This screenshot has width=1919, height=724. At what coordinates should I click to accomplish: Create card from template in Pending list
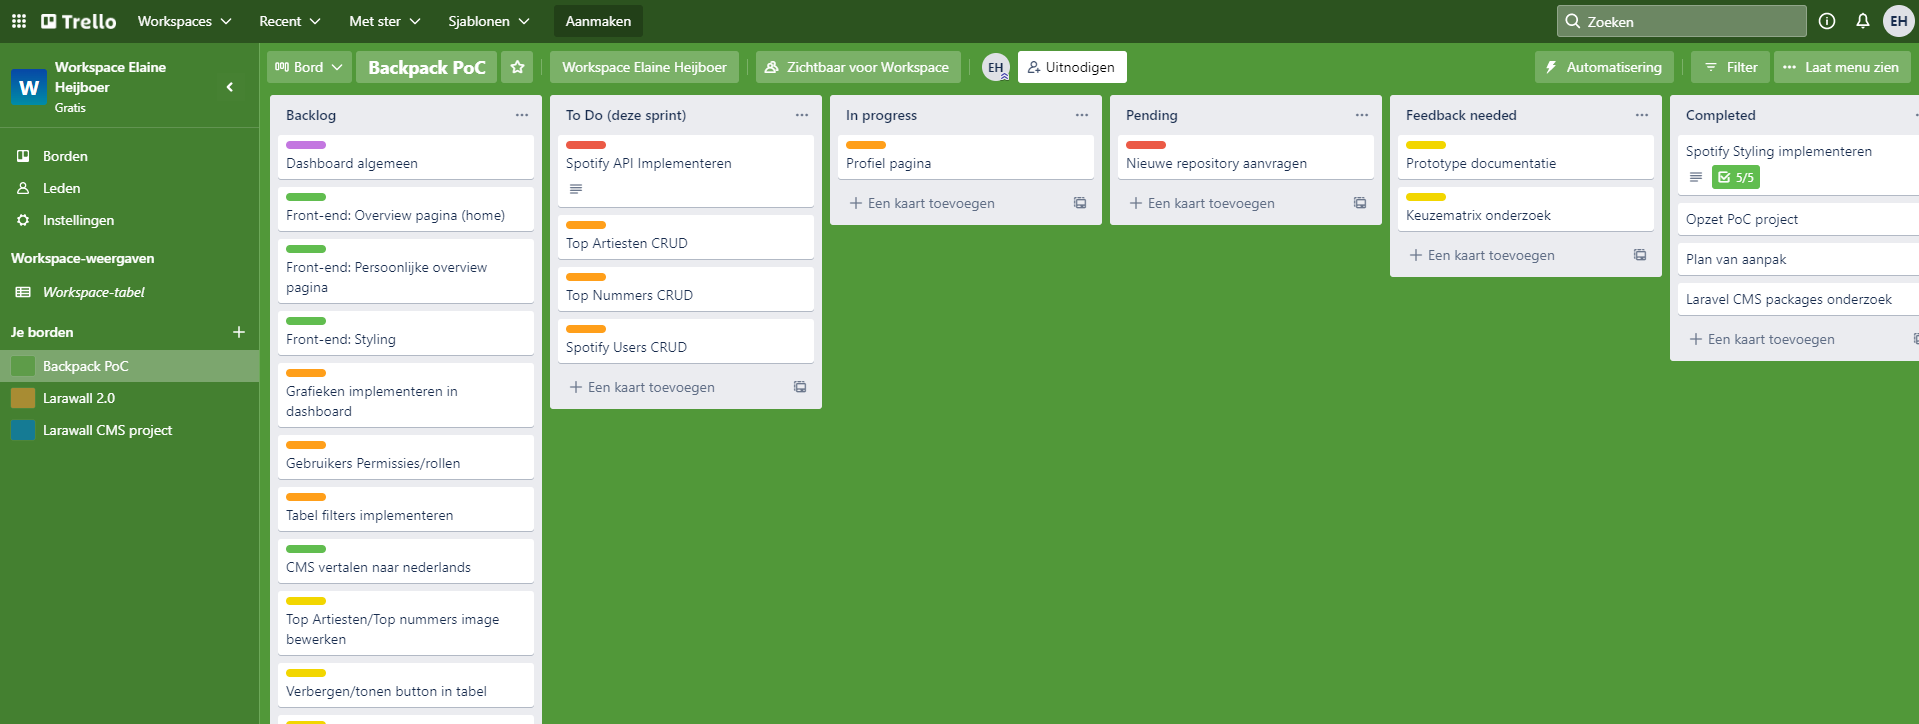(x=1360, y=203)
